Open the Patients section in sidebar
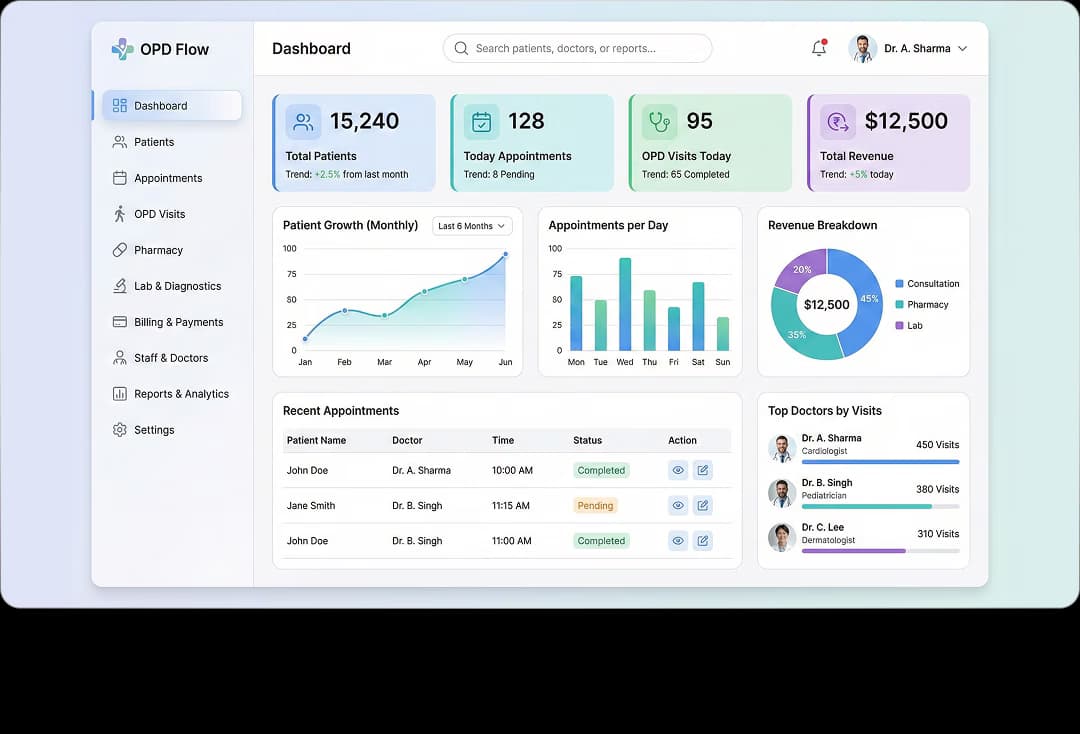The width and height of the screenshot is (1080, 734). (x=155, y=141)
